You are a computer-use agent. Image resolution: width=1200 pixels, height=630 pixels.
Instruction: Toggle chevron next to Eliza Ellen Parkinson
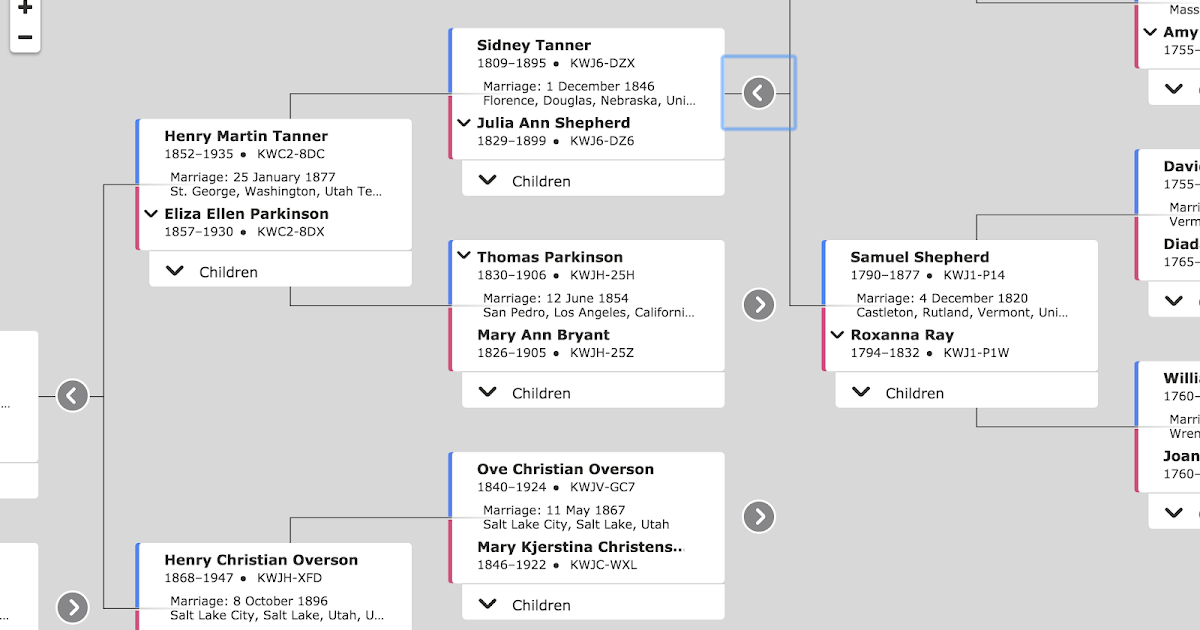pyautogui.click(x=151, y=214)
